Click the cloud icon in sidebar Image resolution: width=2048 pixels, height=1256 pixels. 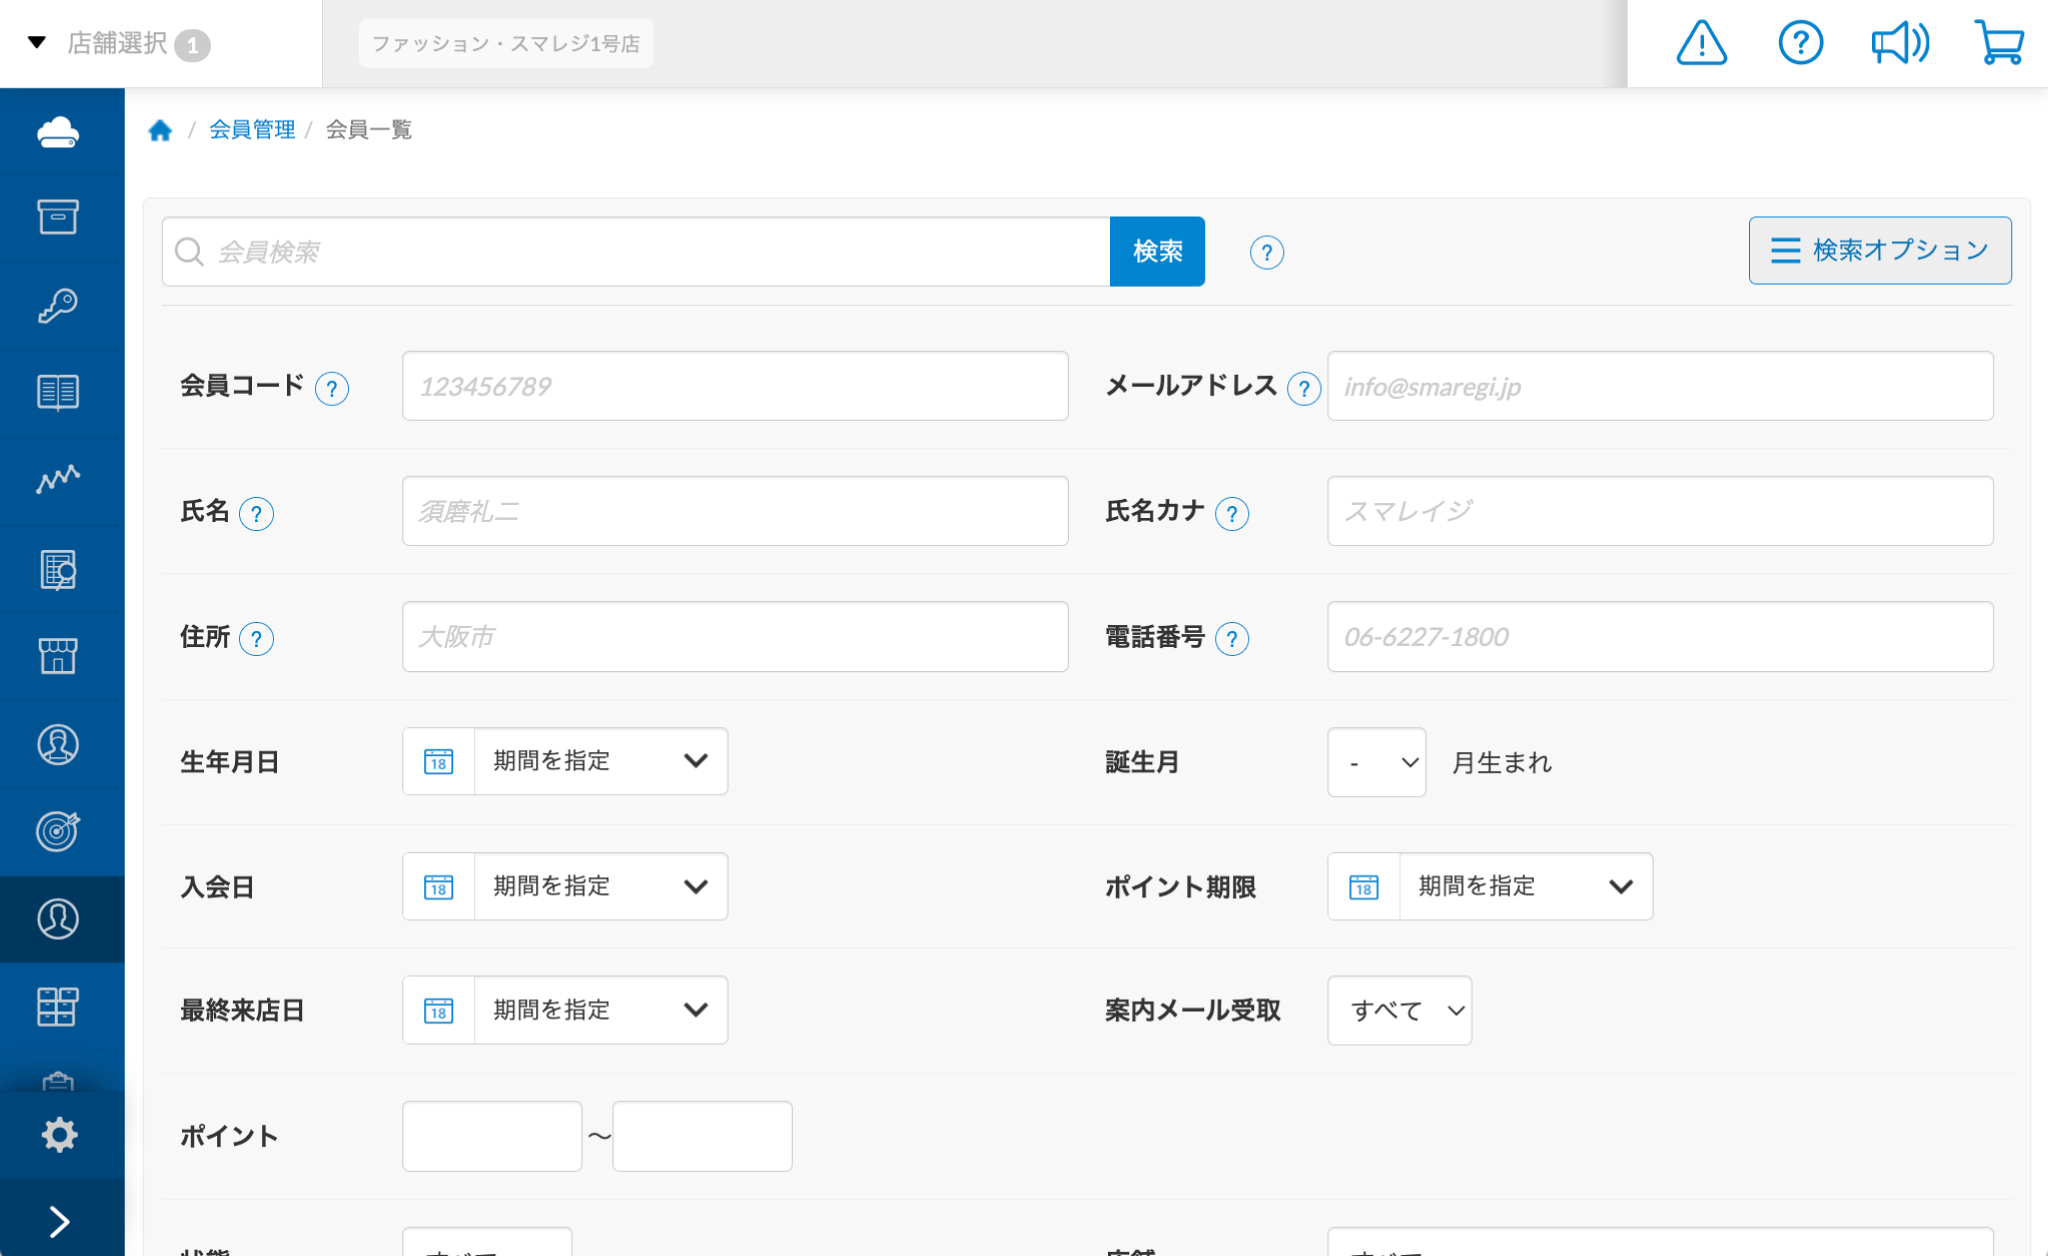coord(58,132)
